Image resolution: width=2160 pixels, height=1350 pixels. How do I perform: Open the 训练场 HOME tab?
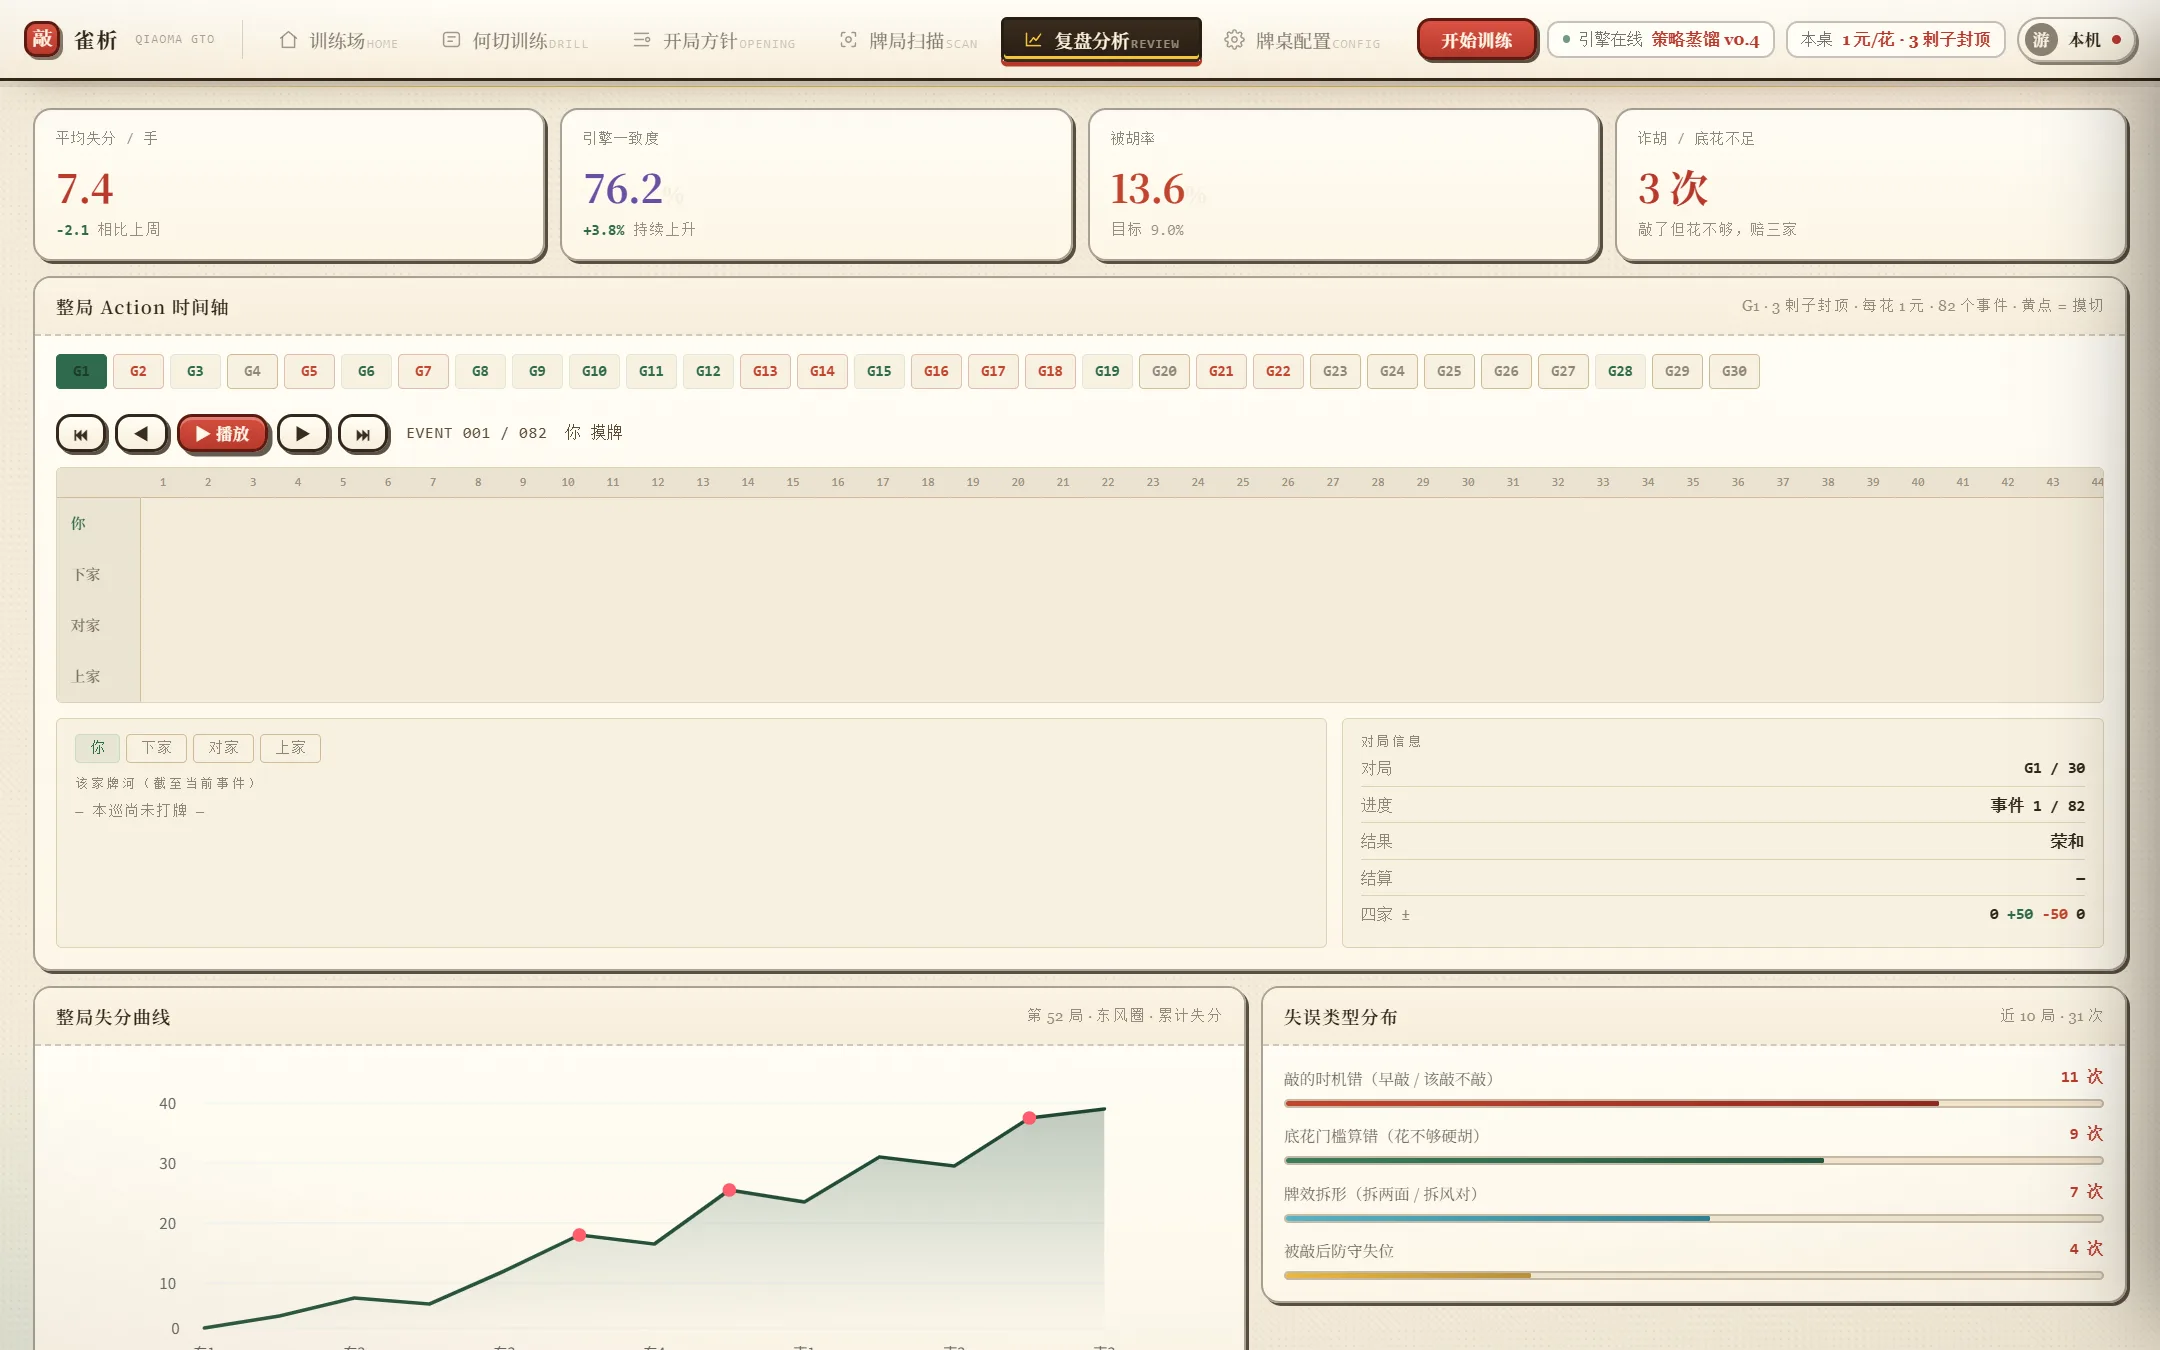pos(338,41)
